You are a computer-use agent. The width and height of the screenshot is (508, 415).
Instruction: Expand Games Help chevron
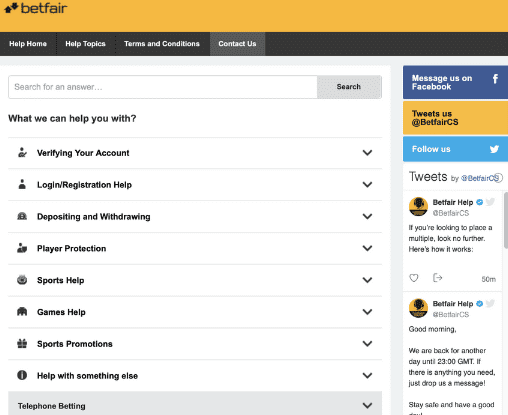pyautogui.click(x=367, y=312)
